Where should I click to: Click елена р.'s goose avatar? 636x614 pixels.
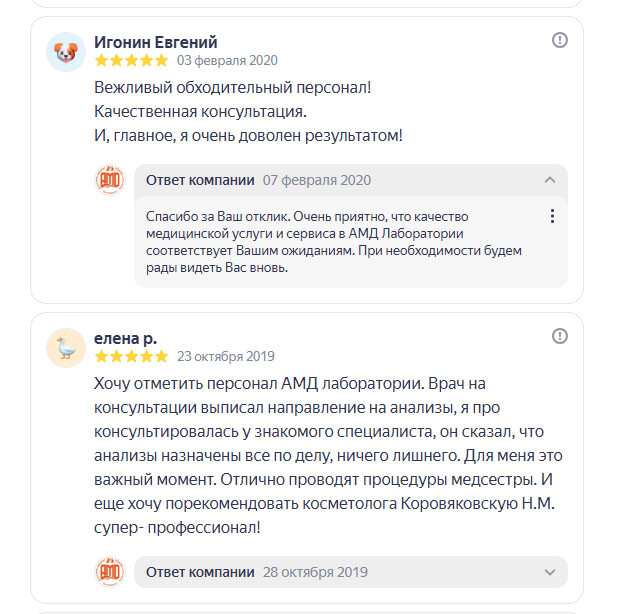point(66,347)
